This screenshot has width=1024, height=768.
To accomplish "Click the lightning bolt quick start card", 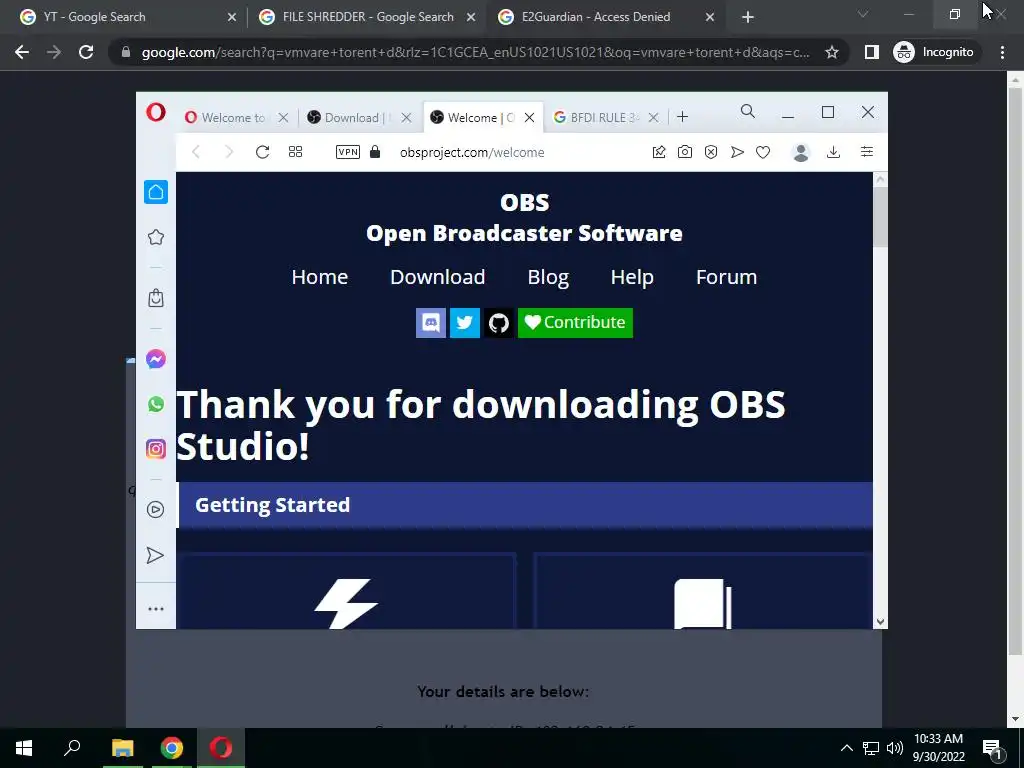I will (346, 592).
